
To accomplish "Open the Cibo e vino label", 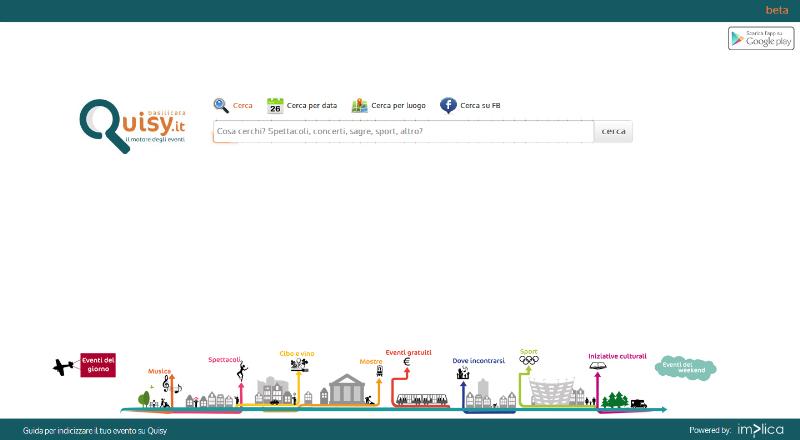I will (297, 353).
